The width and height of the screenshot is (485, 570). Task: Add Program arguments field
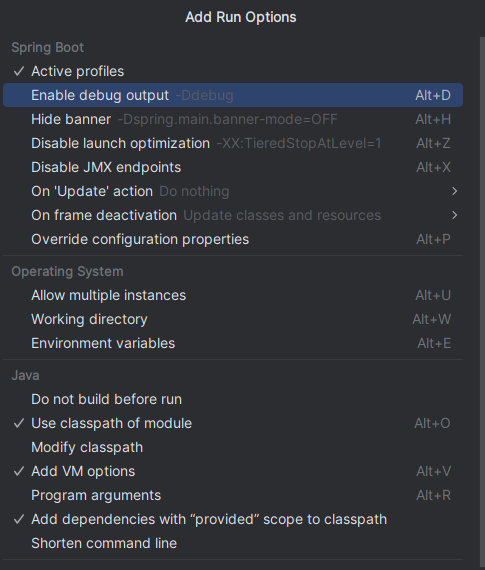pos(233,495)
